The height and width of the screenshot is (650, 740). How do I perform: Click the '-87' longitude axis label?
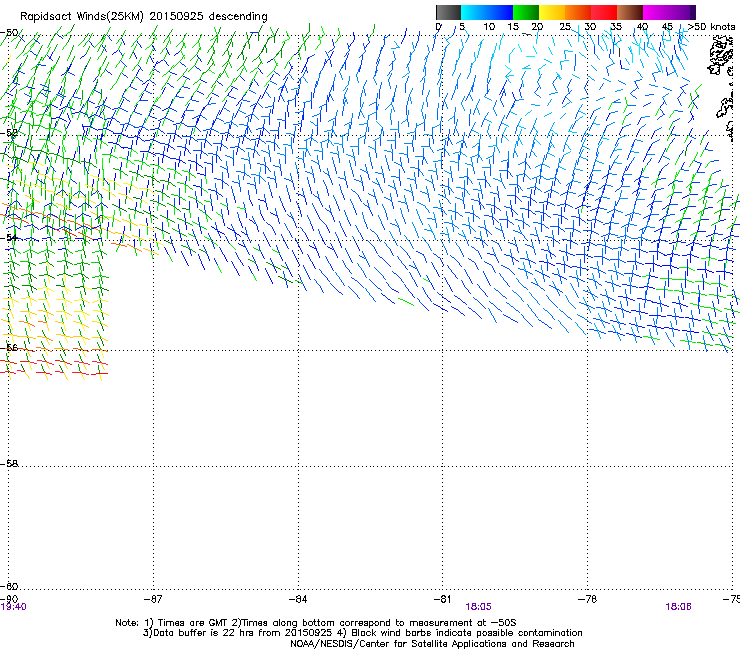click(153, 599)
